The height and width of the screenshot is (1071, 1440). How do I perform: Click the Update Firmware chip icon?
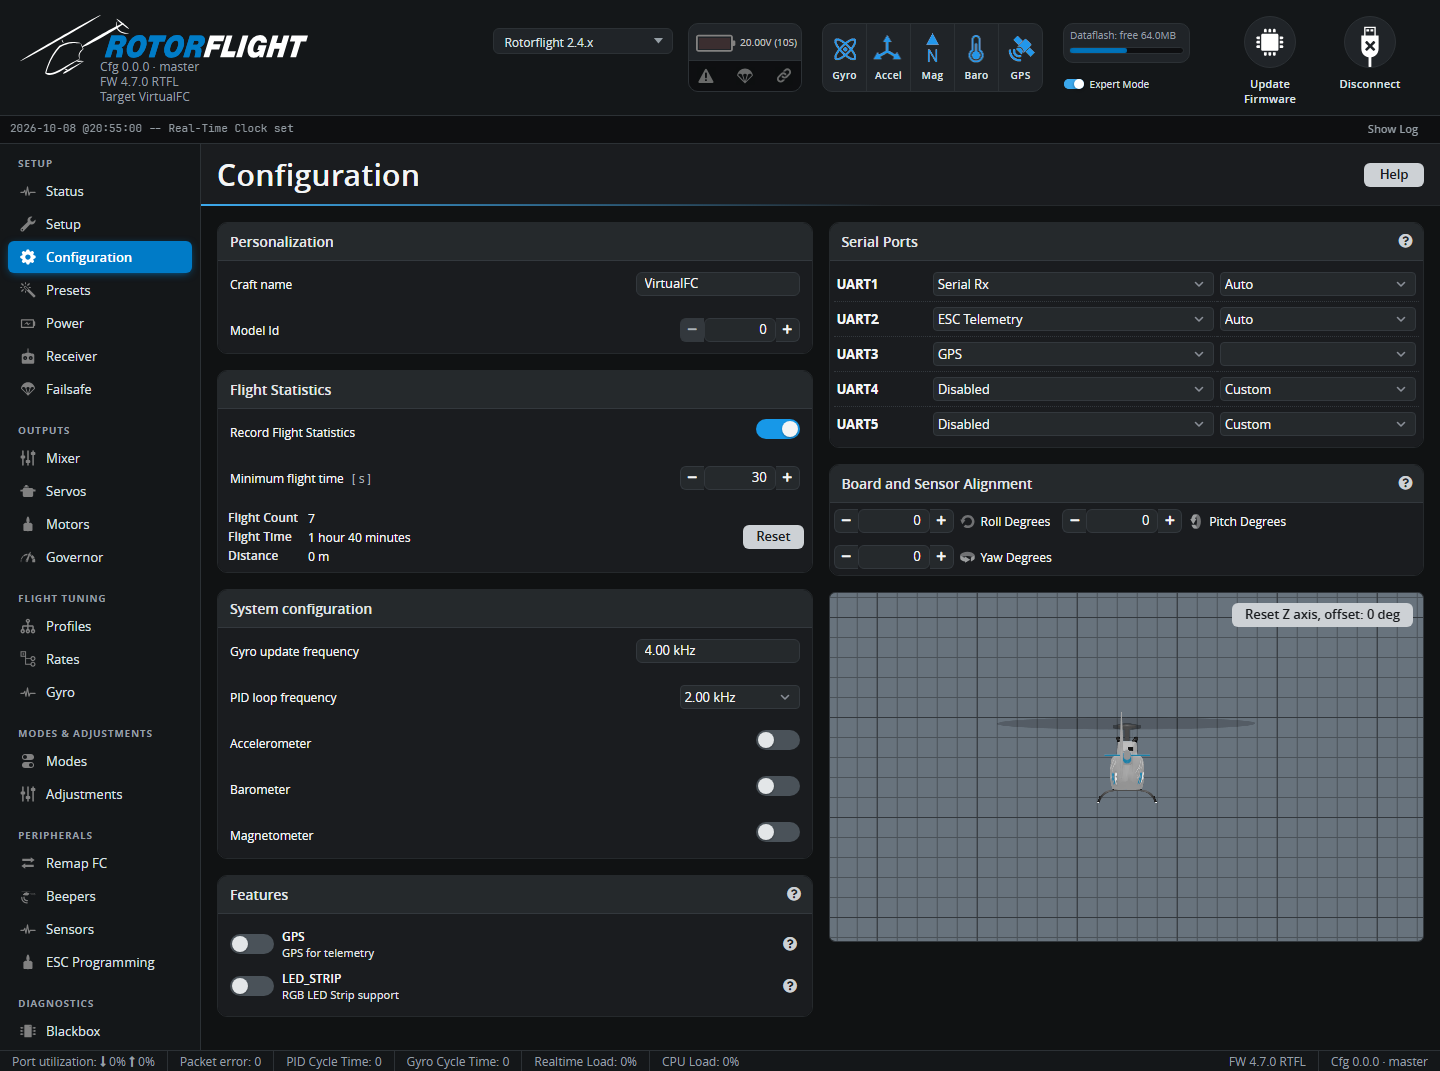(1270, 42)
